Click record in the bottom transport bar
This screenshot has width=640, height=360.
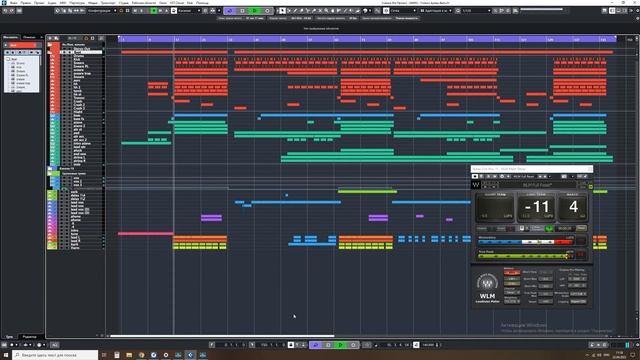point(353,345)
